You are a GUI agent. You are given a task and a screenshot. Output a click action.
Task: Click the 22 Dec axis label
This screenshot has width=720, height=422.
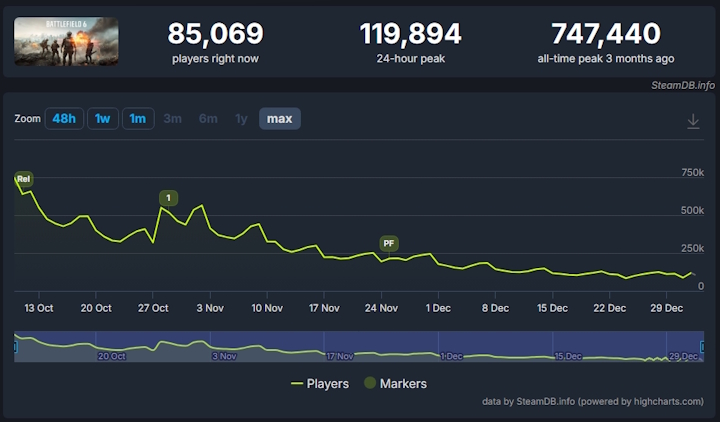tap(609, 308)
